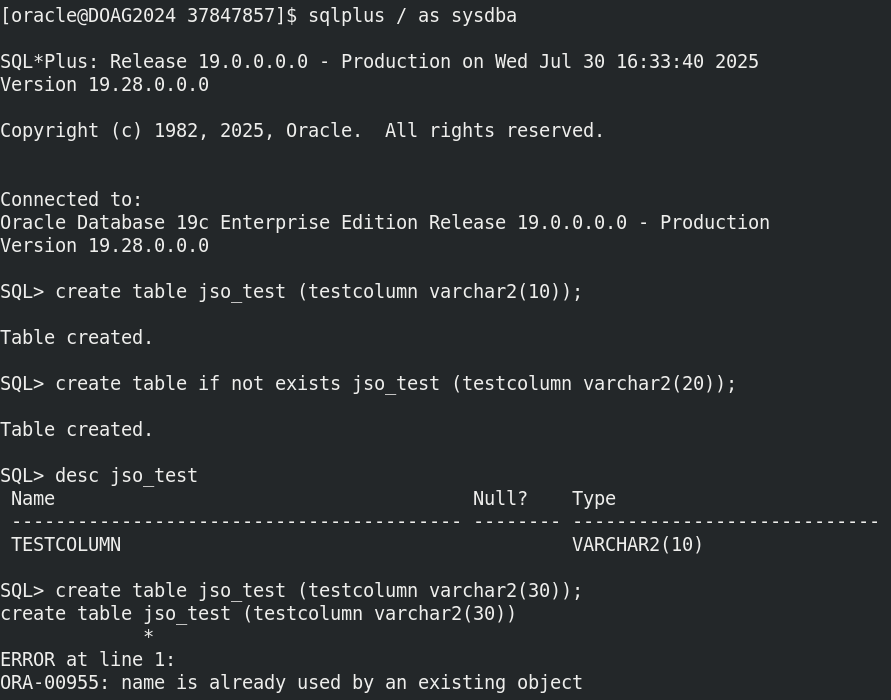Image resolution: width=891 pixels, height=700 pixels.
Task: Click the Copyright (c) 1982, 2025 Oracle line
Action: [302, 131]
